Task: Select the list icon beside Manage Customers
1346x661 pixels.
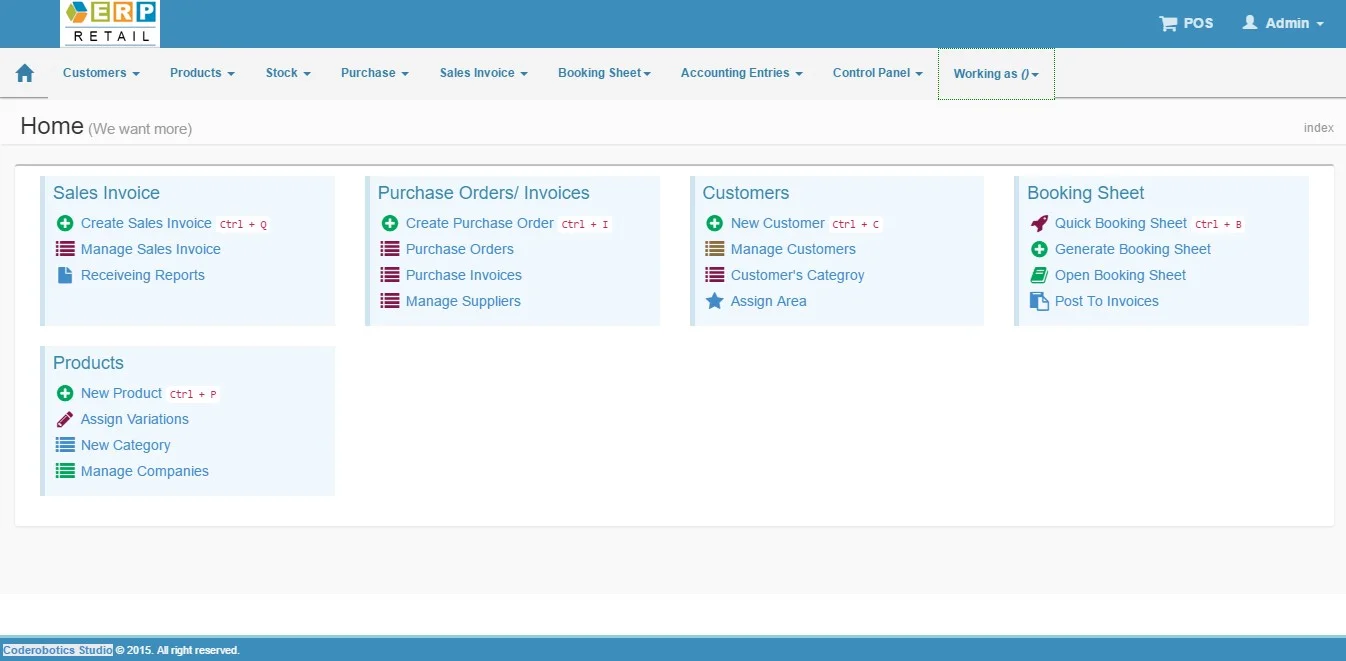Action: click(x=714, y=249)
